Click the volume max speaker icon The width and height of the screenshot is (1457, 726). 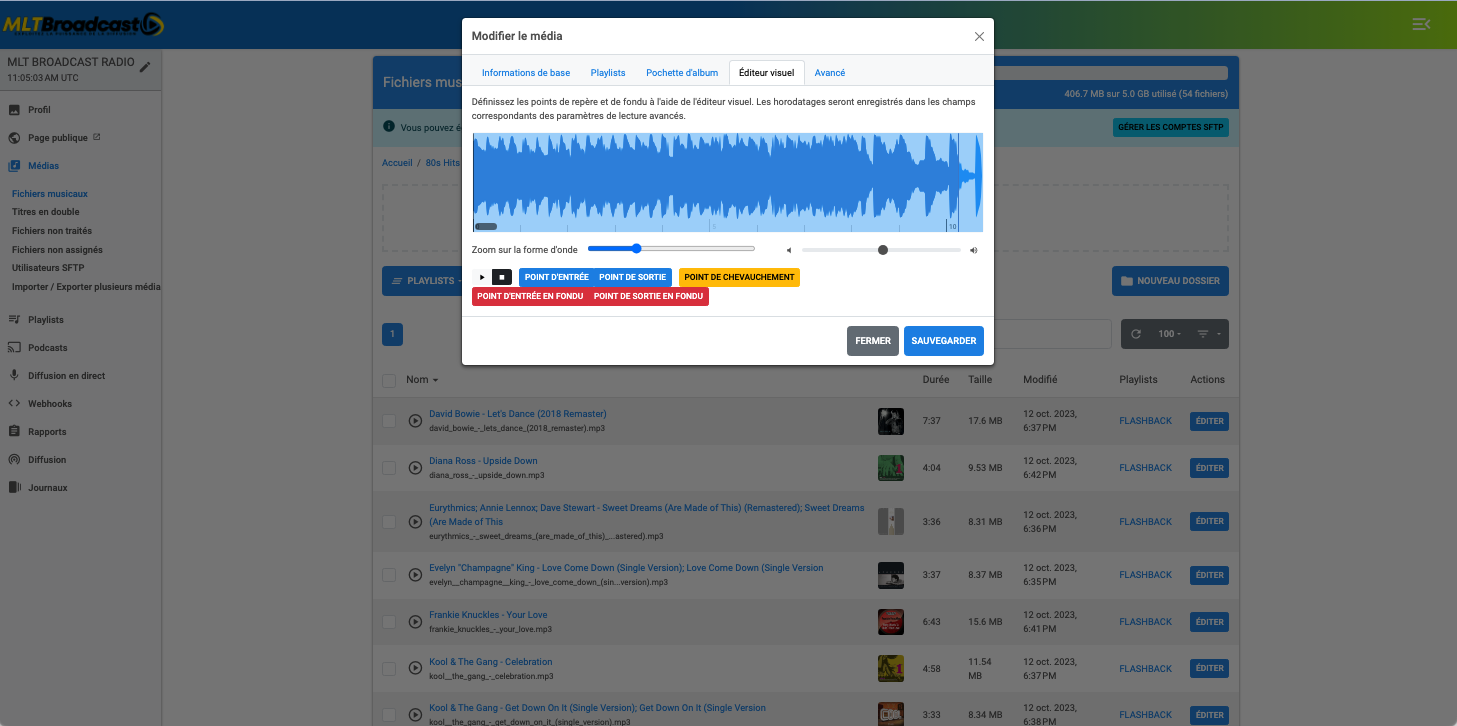point(973,250)
